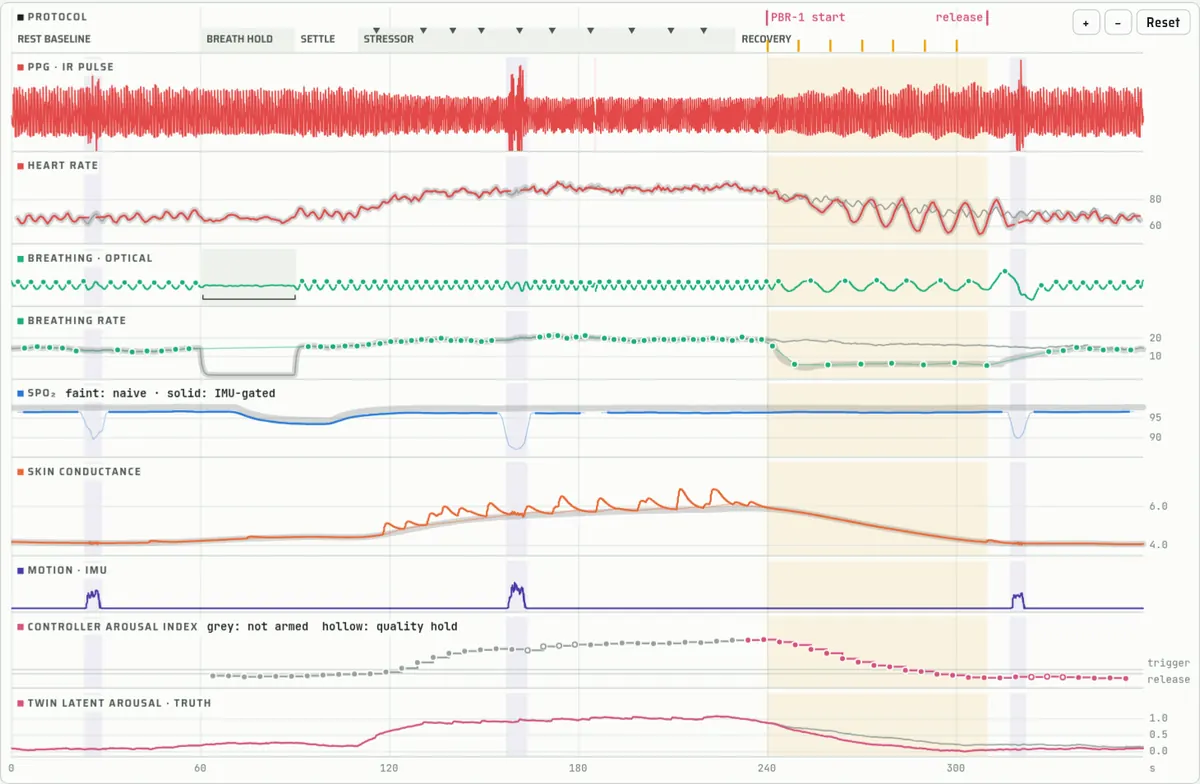Click the 120 tick on time axis

pos(389,767)
